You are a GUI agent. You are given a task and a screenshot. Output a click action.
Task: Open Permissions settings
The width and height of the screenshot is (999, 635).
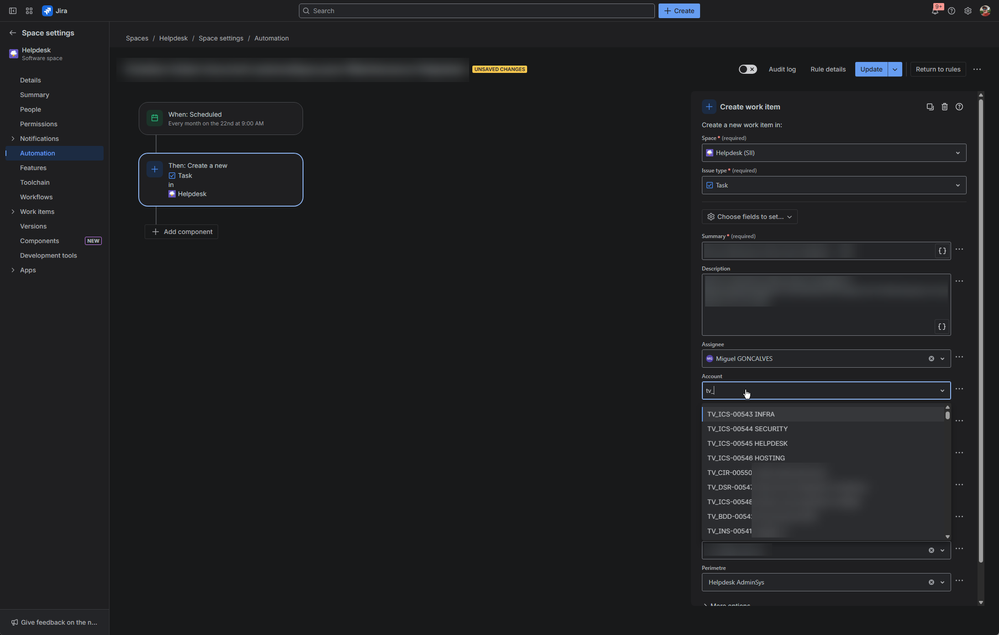(x=38, y=124)
